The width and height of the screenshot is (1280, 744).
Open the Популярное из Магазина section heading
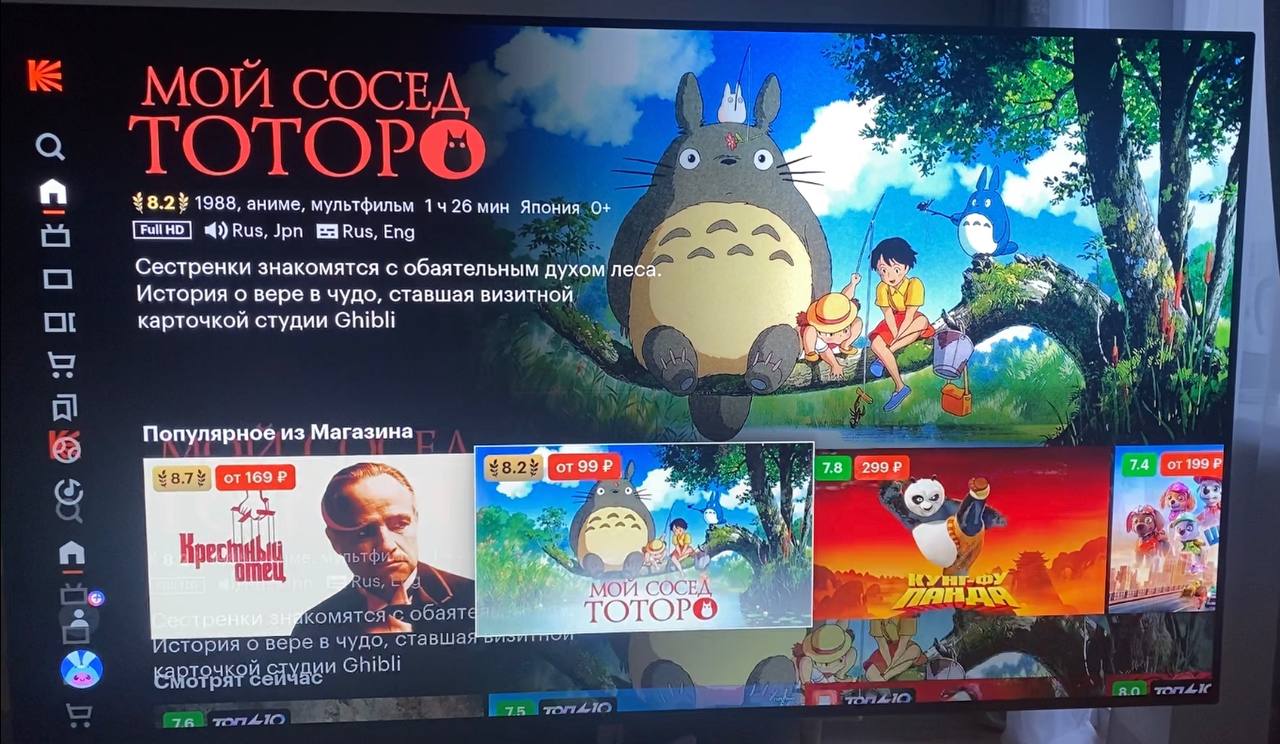(x=277, y=432)
